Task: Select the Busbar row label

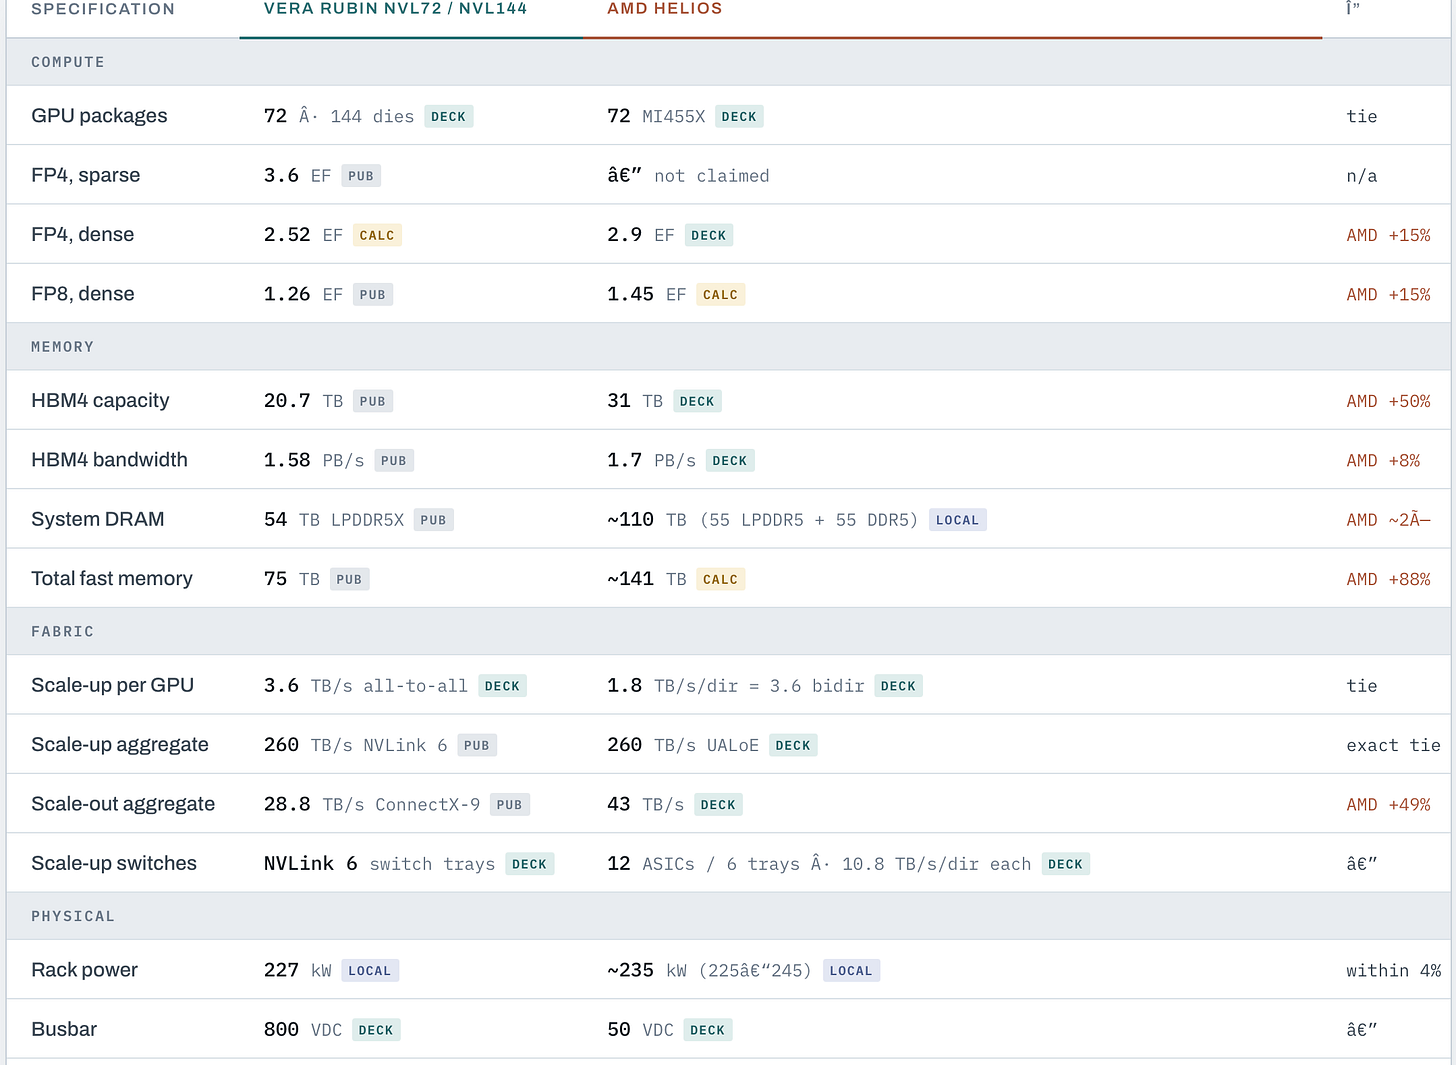Action: coord(64,1029)
